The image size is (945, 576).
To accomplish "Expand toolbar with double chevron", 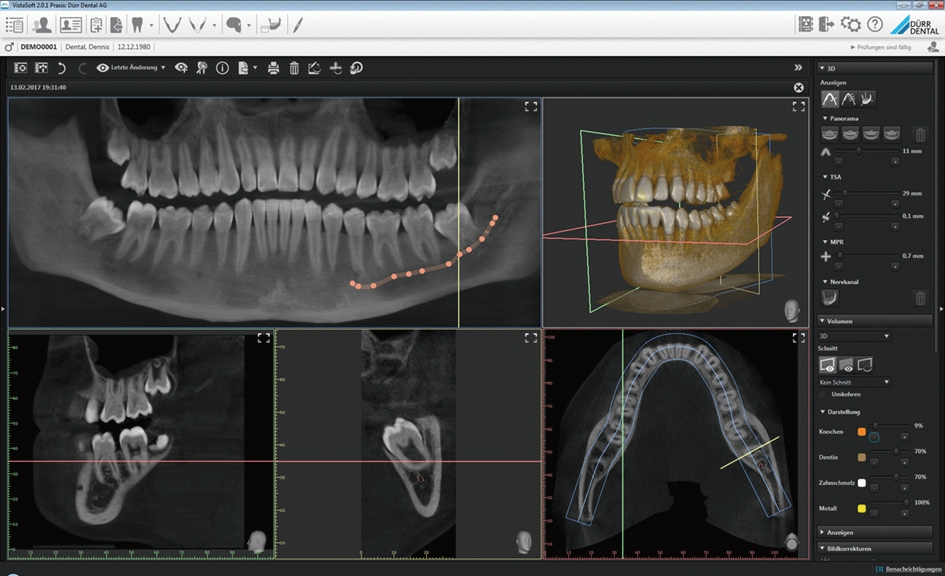I will click(x=798, y=67).
